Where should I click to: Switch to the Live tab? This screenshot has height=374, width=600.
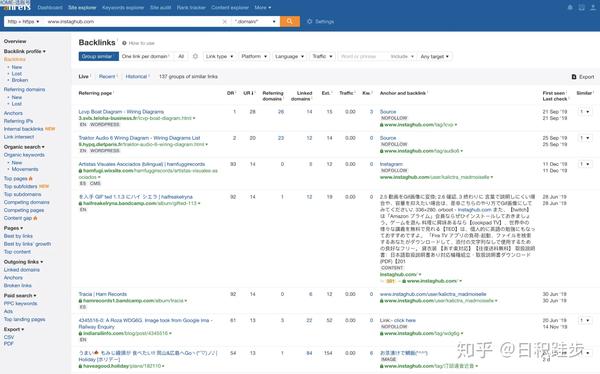click(84, 77)
